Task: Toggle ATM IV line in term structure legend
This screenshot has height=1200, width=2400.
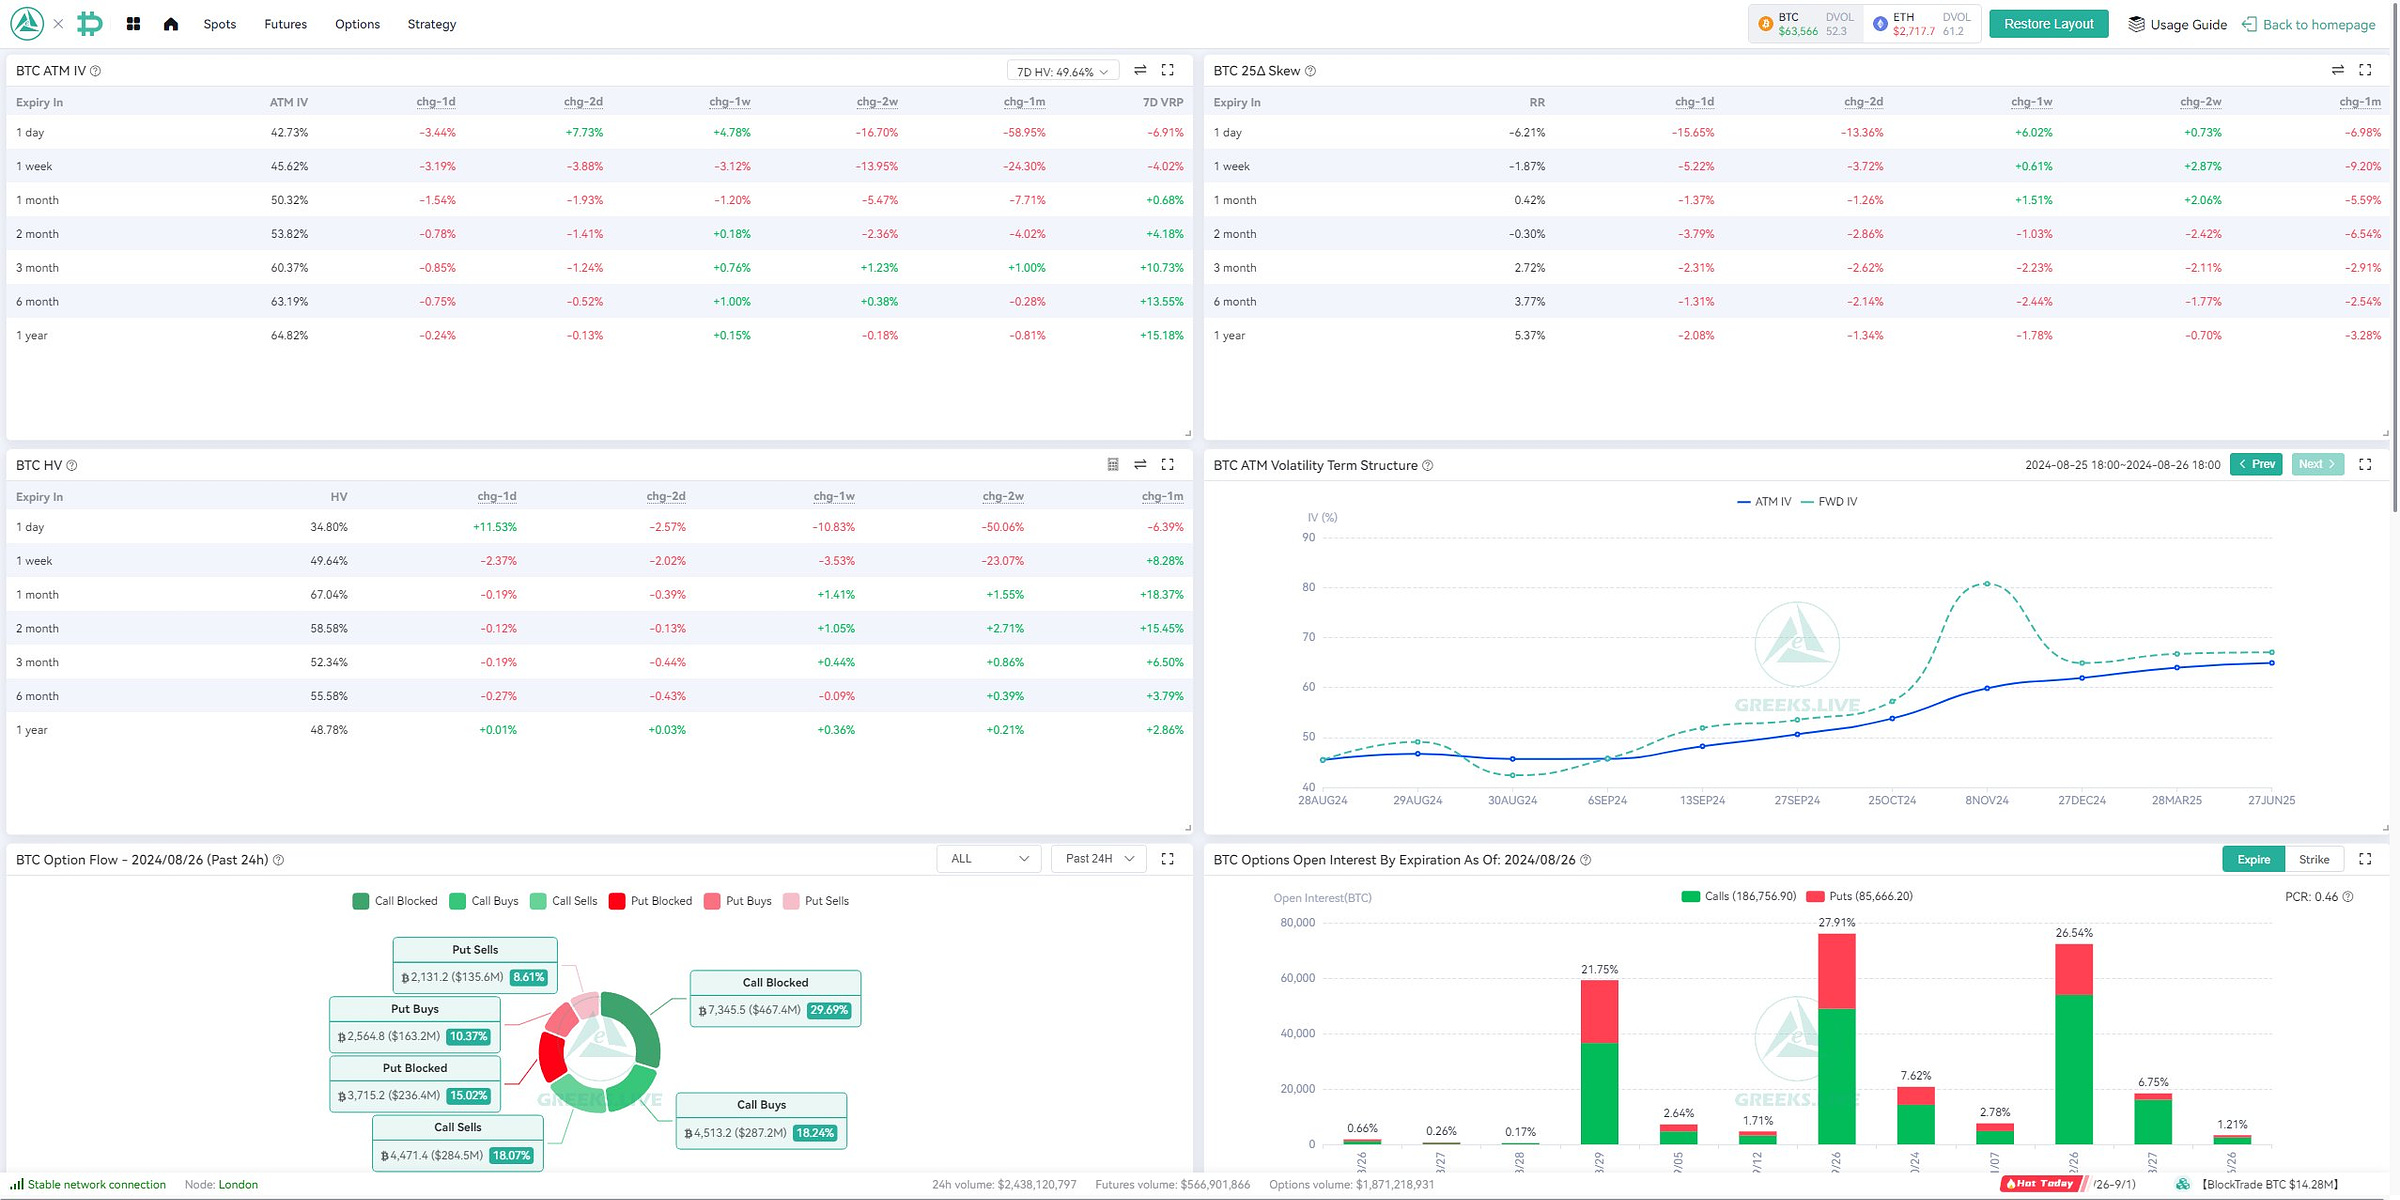Action: coord(1765,502)
